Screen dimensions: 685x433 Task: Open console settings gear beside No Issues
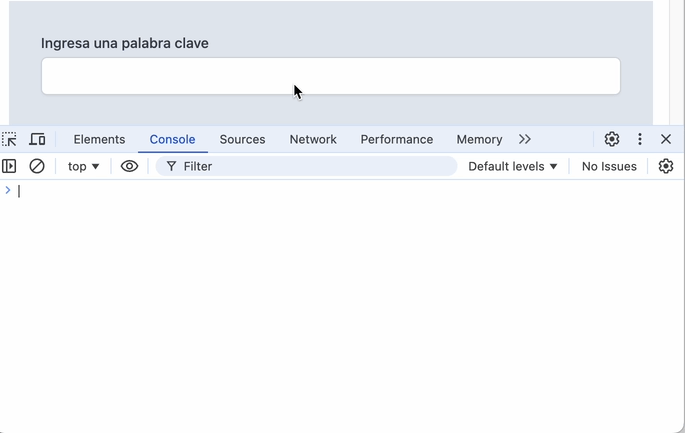(666, 166)
